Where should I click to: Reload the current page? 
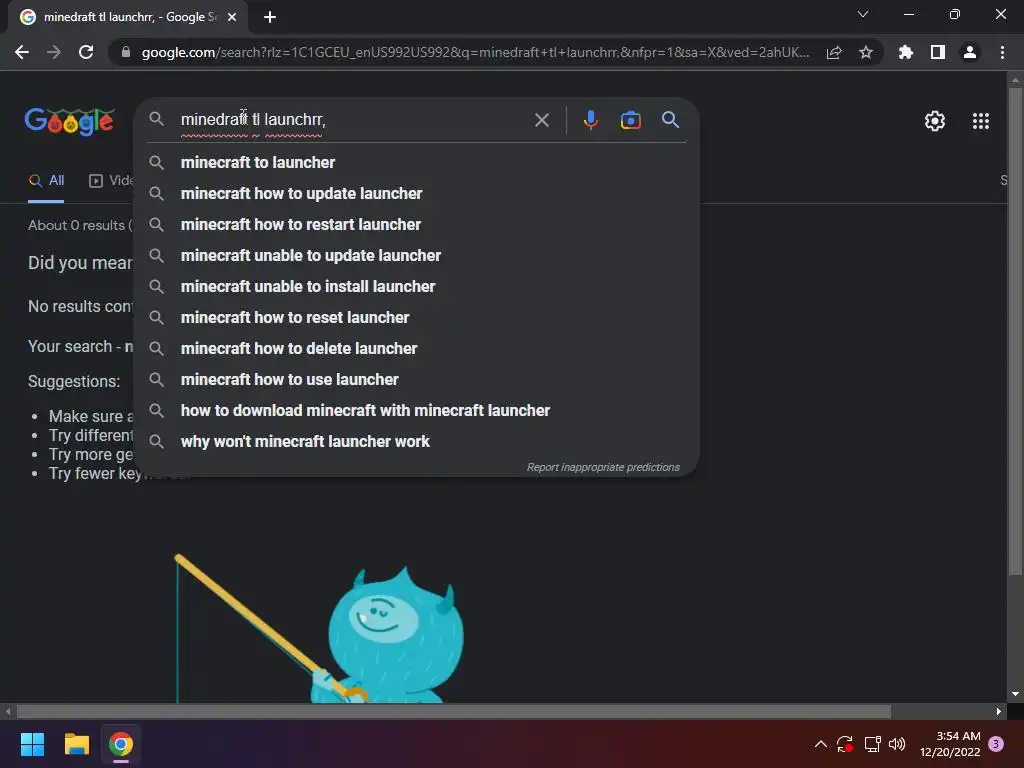(x=86, y=52)
